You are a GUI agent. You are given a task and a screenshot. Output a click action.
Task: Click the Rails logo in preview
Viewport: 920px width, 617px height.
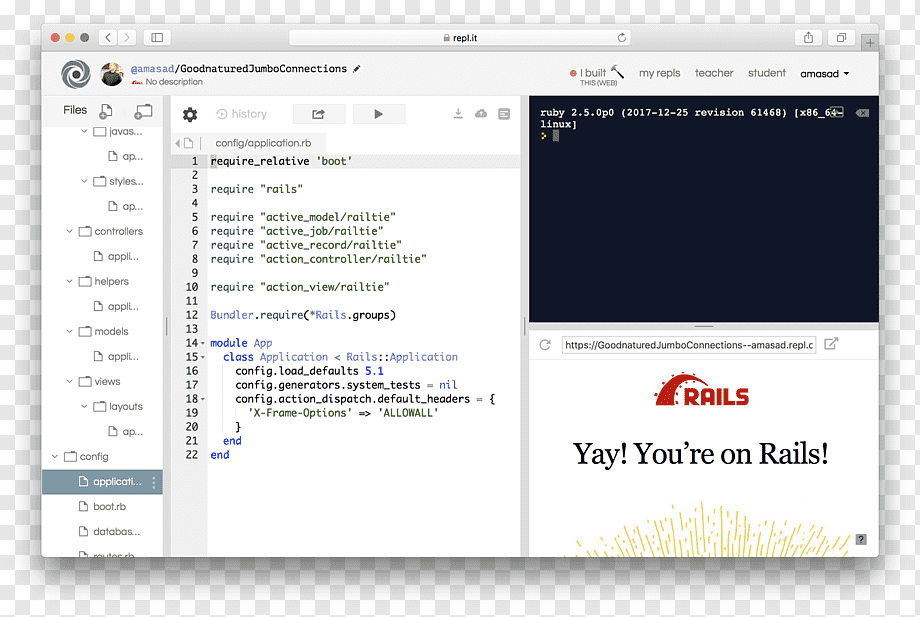701,390
